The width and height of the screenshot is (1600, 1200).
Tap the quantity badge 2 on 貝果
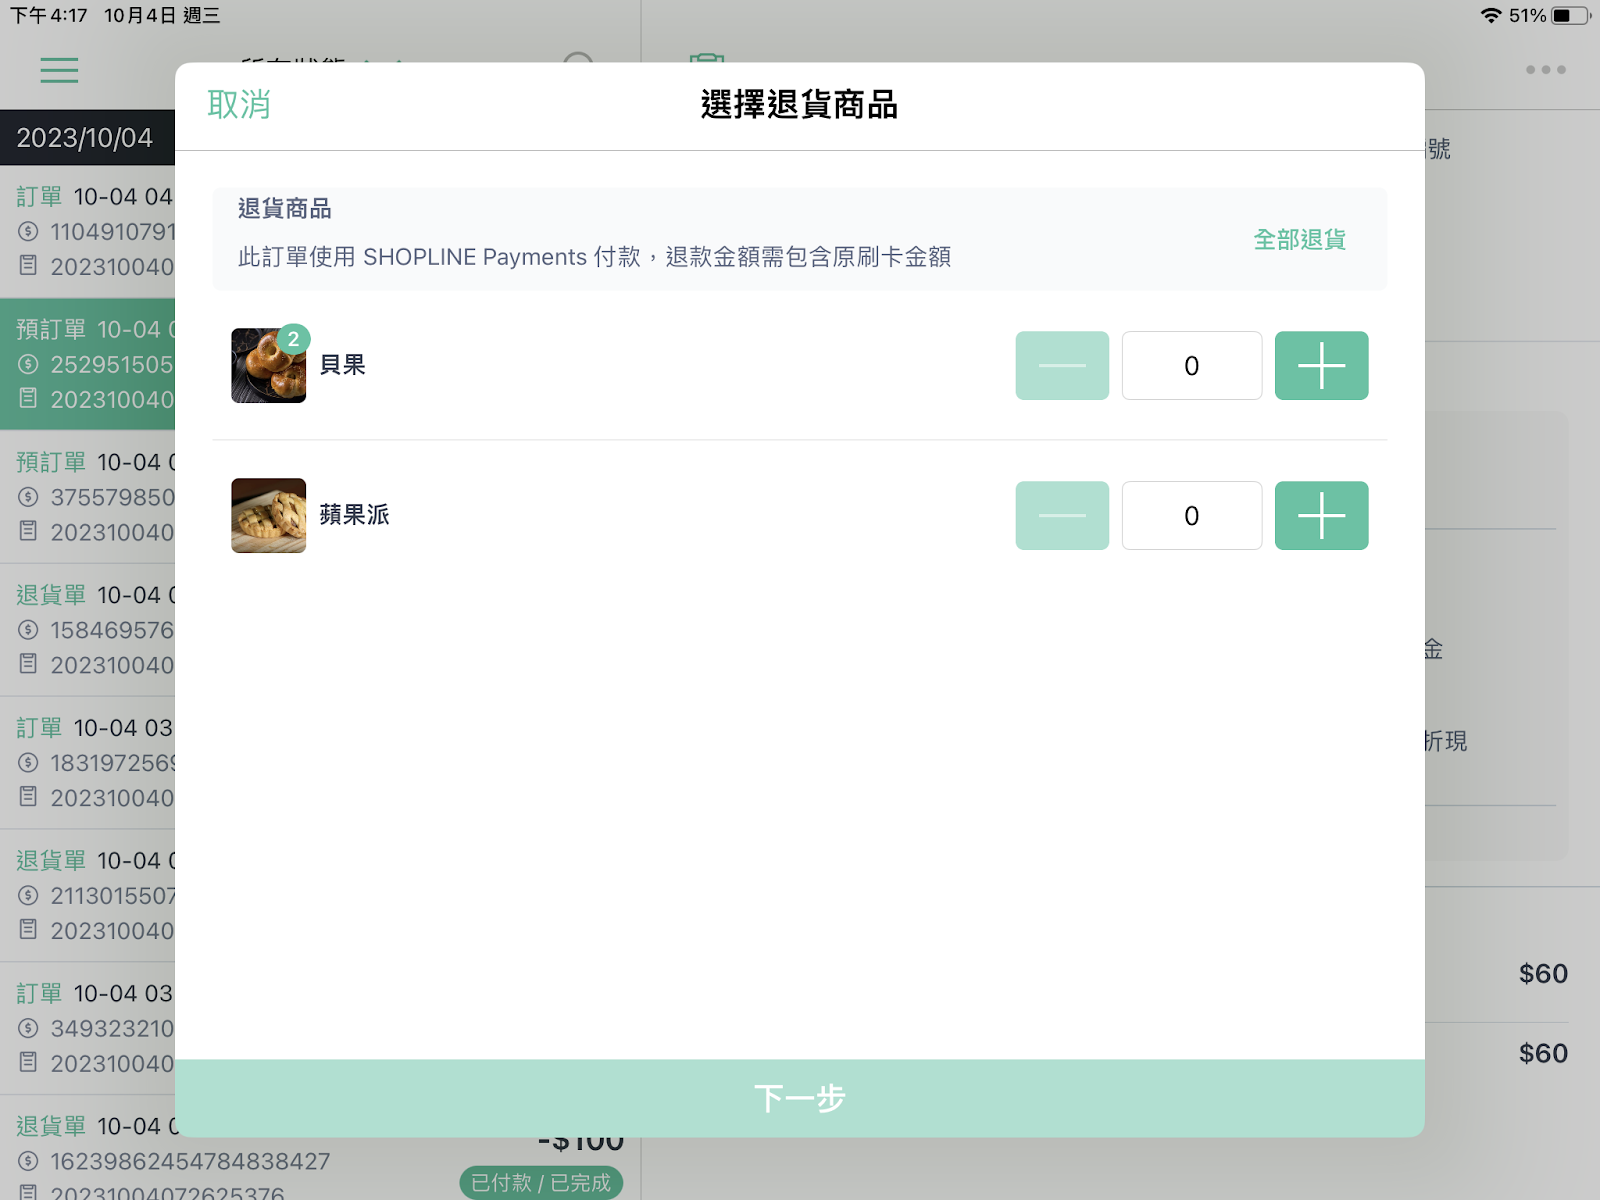tap(293, 339)
